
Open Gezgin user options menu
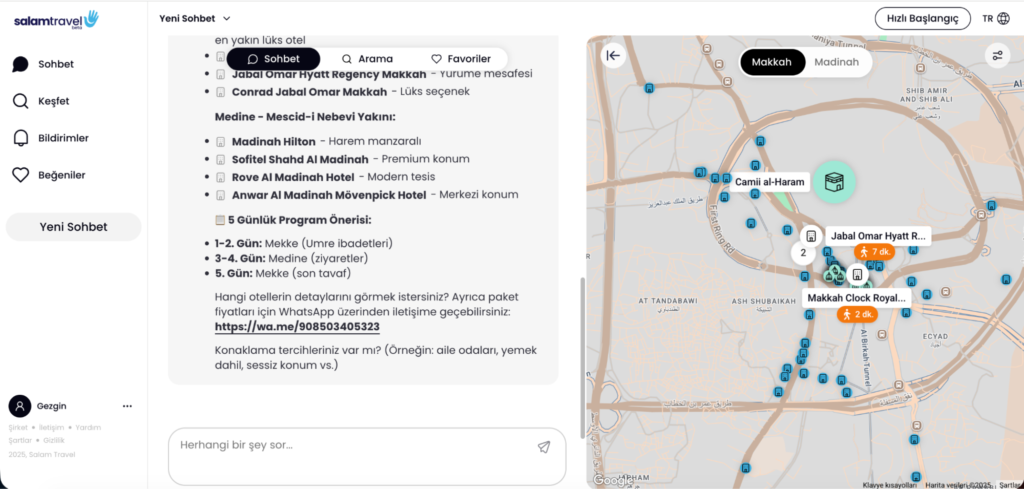pos(127,406)
